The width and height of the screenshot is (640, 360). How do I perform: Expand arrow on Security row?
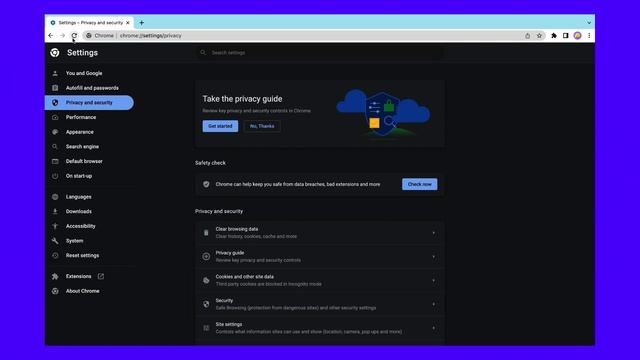tap(433, 304)
